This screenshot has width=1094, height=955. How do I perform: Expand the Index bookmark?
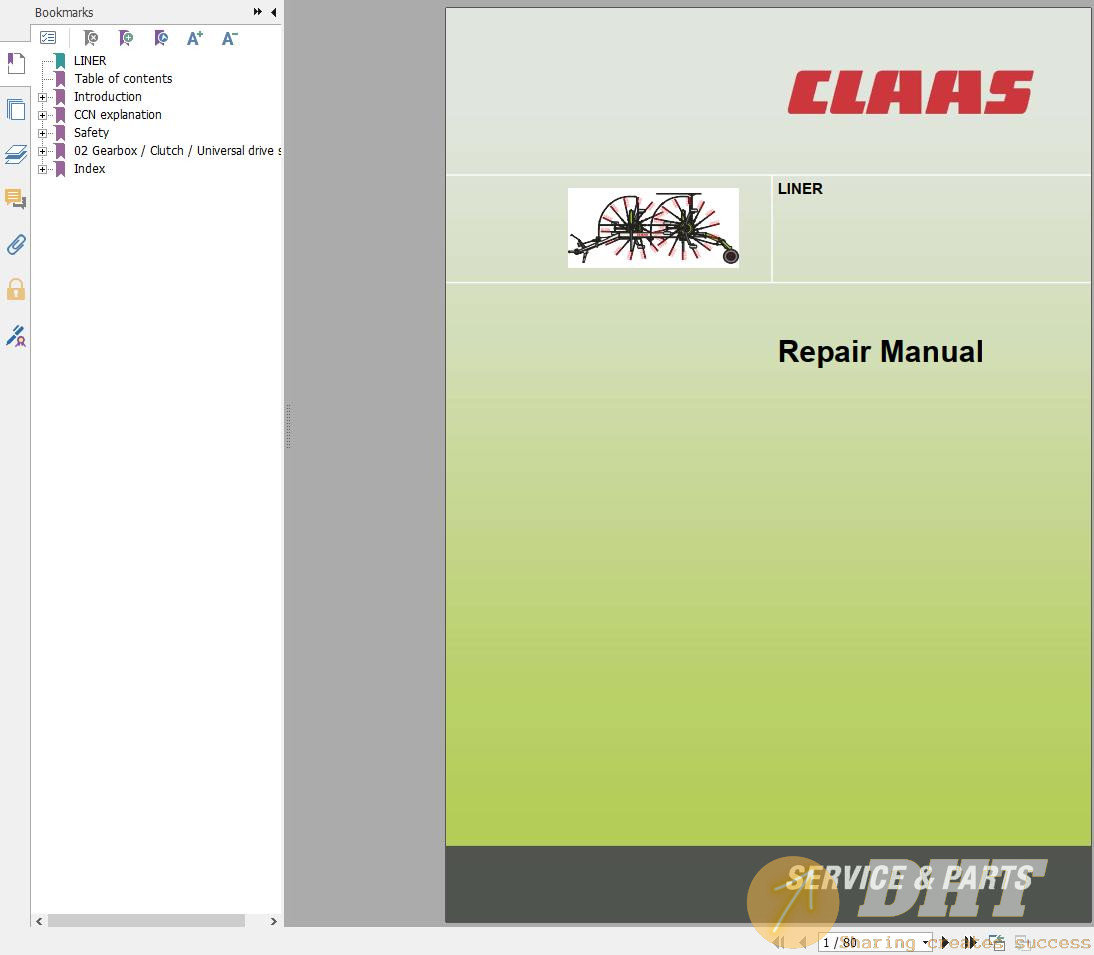tap(43, 170)
